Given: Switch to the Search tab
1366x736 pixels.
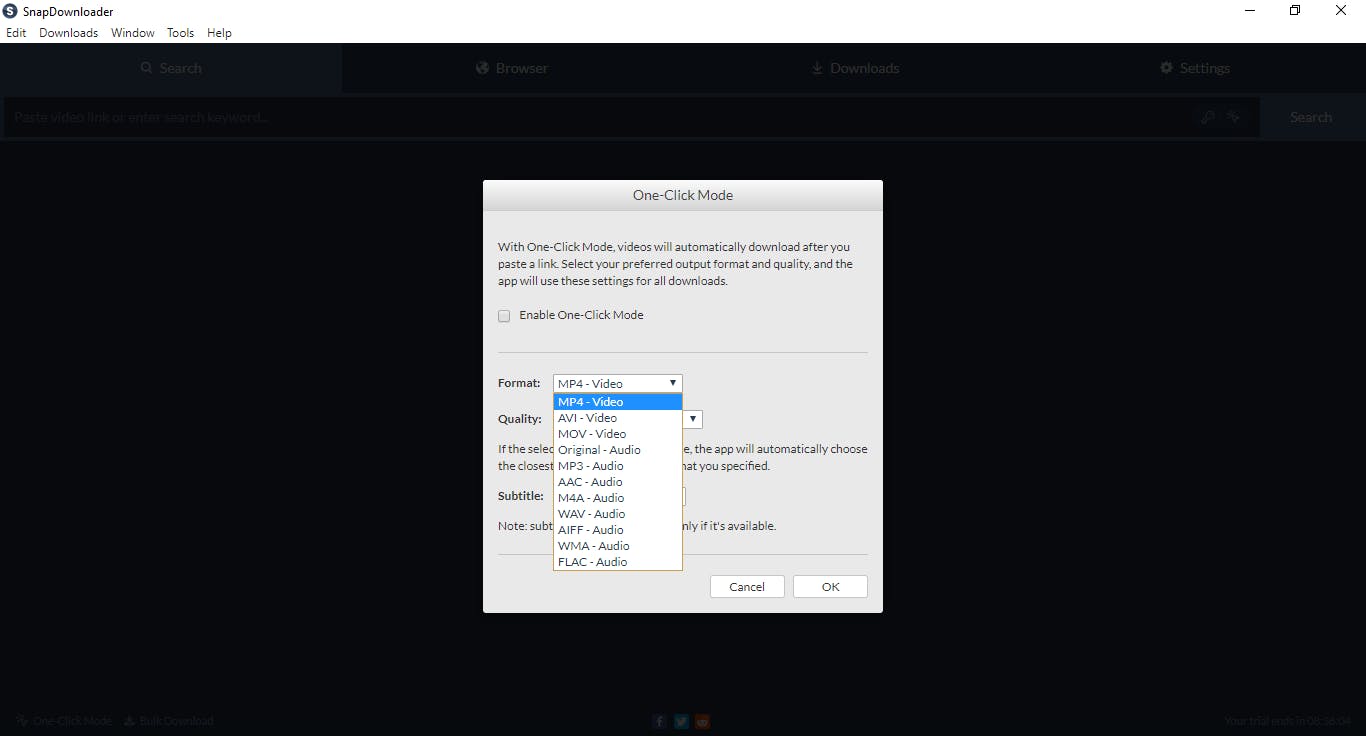Looking at the screenshot, I should click(171, 68).
